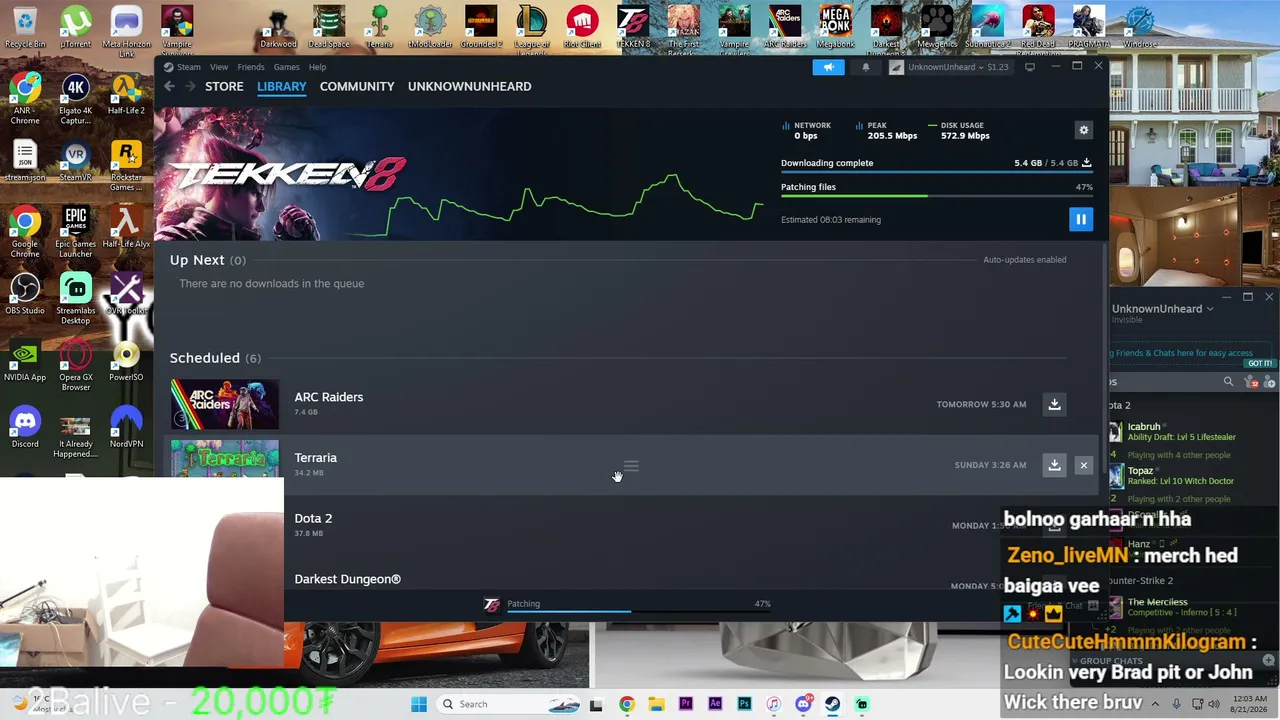The height and width of the screenshot is (720, 1280).
Task: Select the OBS Studio desktop icon
Action: [x=25, y=294]
